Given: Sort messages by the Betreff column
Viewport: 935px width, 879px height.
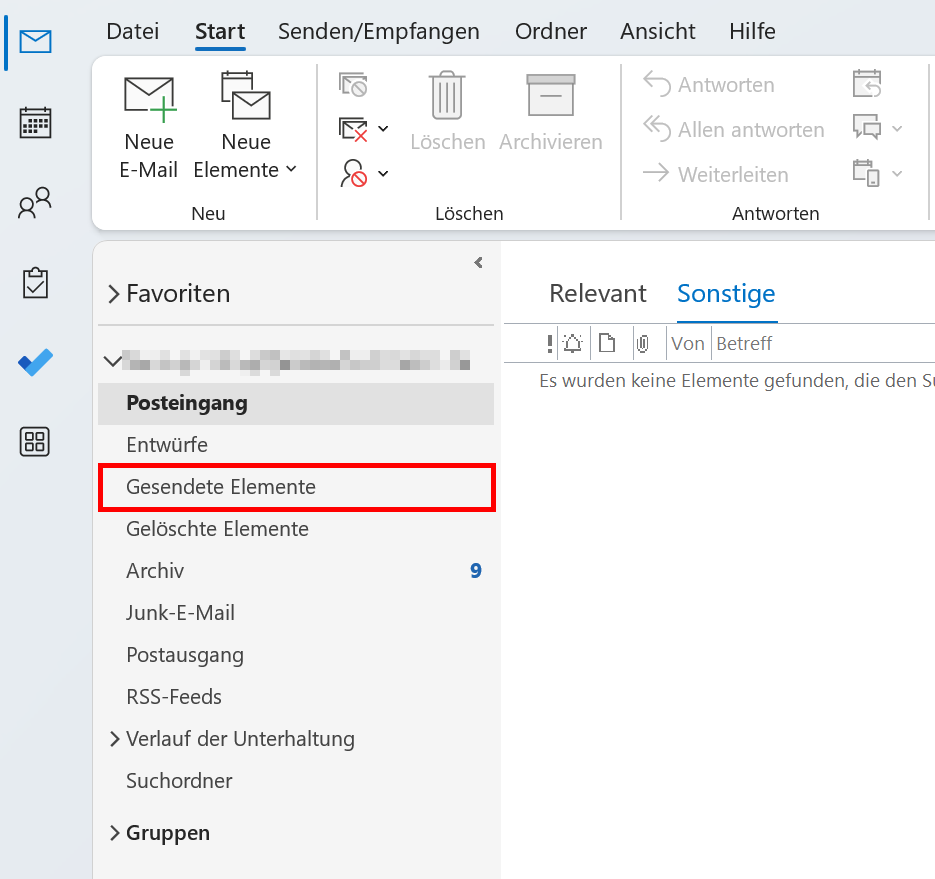Looking at the screenshot, I should pos(744,344).
